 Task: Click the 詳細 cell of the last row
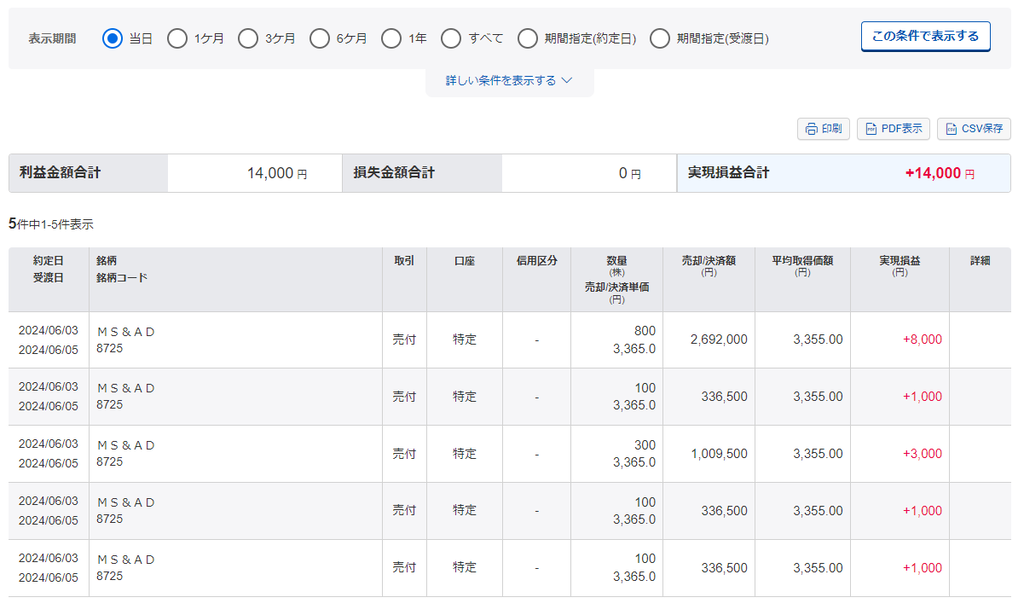979,568
